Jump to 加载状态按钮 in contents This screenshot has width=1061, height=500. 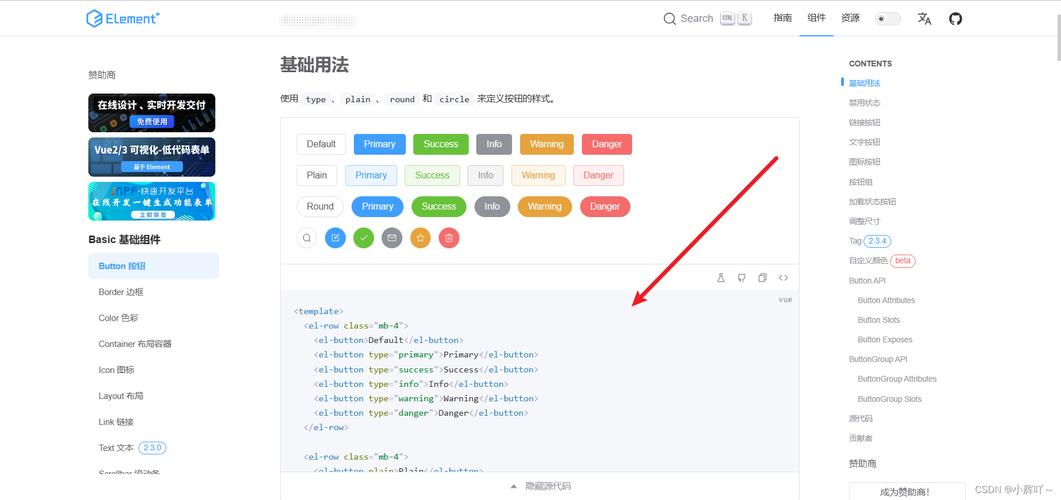pos(873,202)
